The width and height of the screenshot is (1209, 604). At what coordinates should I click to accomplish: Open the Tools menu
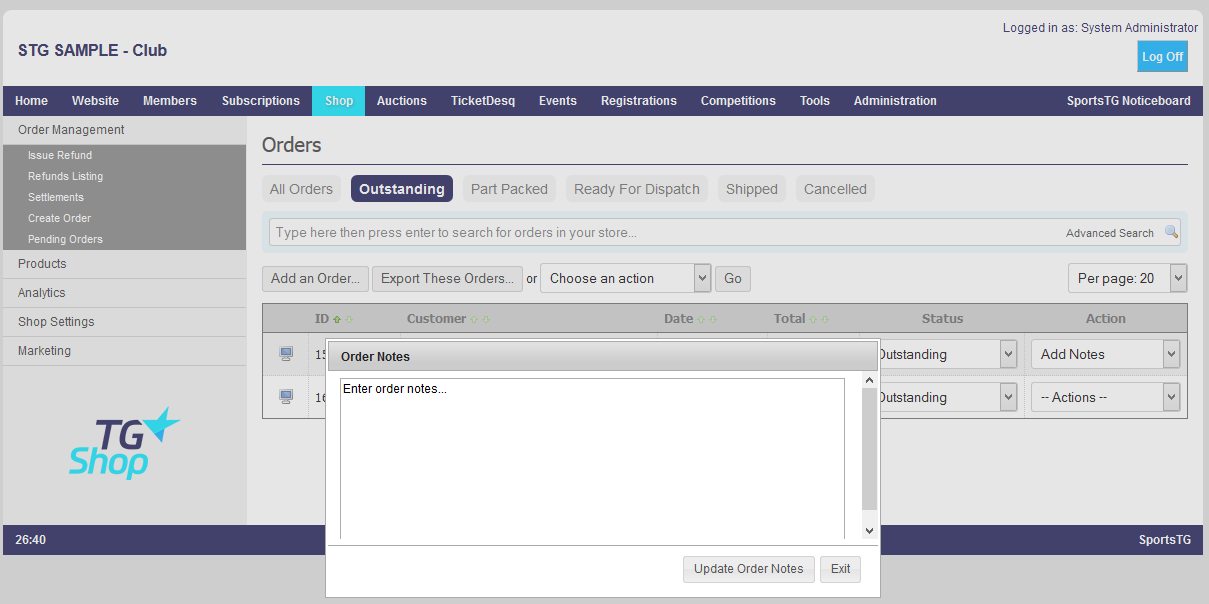[x=815, y=101]
